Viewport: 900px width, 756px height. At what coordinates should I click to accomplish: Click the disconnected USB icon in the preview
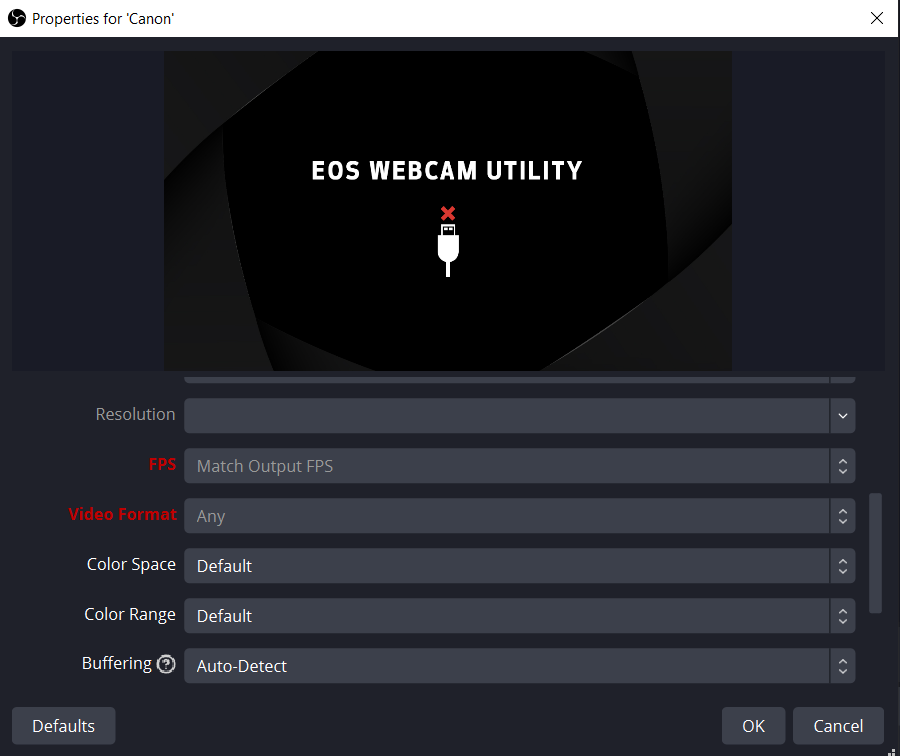click(447, 240)
